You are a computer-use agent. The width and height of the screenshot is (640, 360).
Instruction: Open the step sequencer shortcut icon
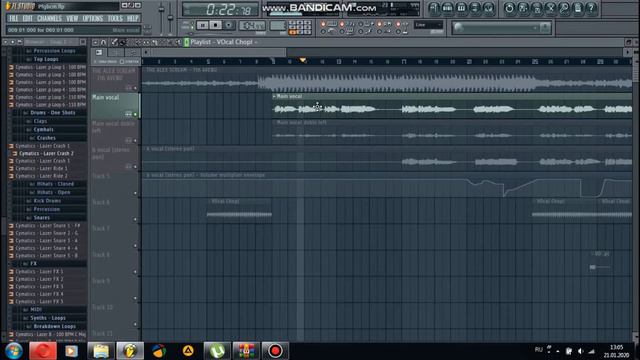[x=447, y=8]
